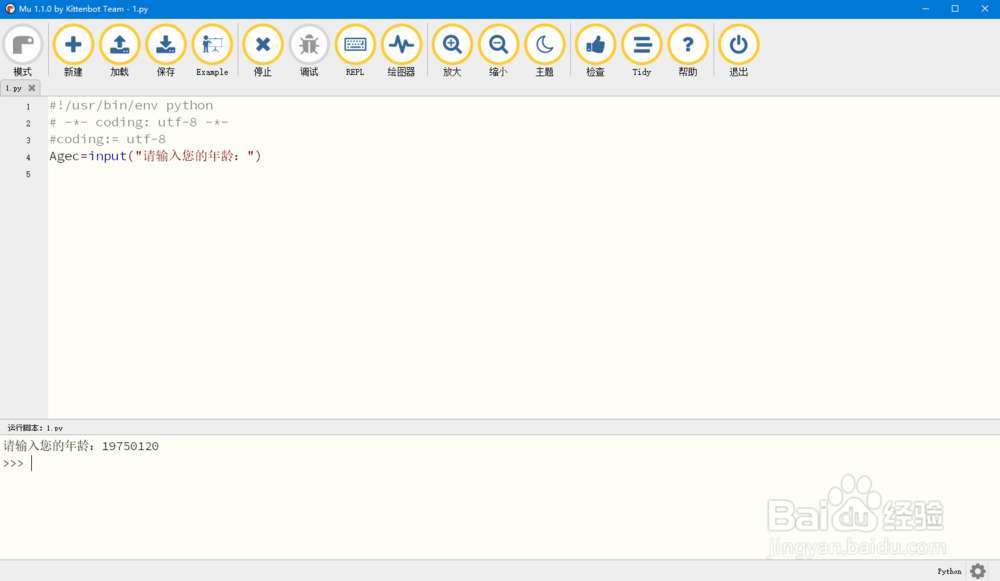1000x581 pixels.
Task: Open settings gear in status bar
Action: pos(978,571)
